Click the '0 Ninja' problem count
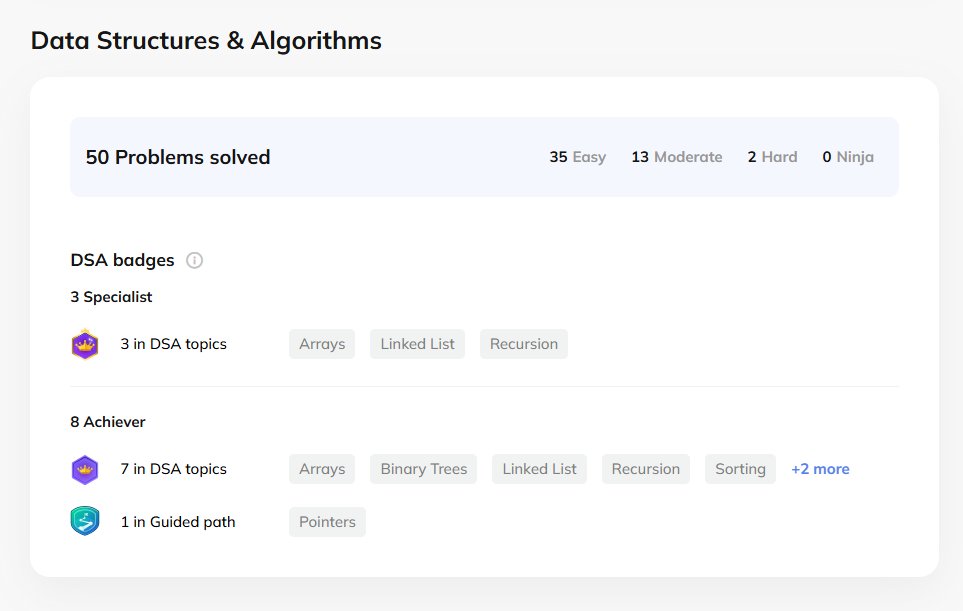This screenshot has height=611, width=963. click(848, 157)
